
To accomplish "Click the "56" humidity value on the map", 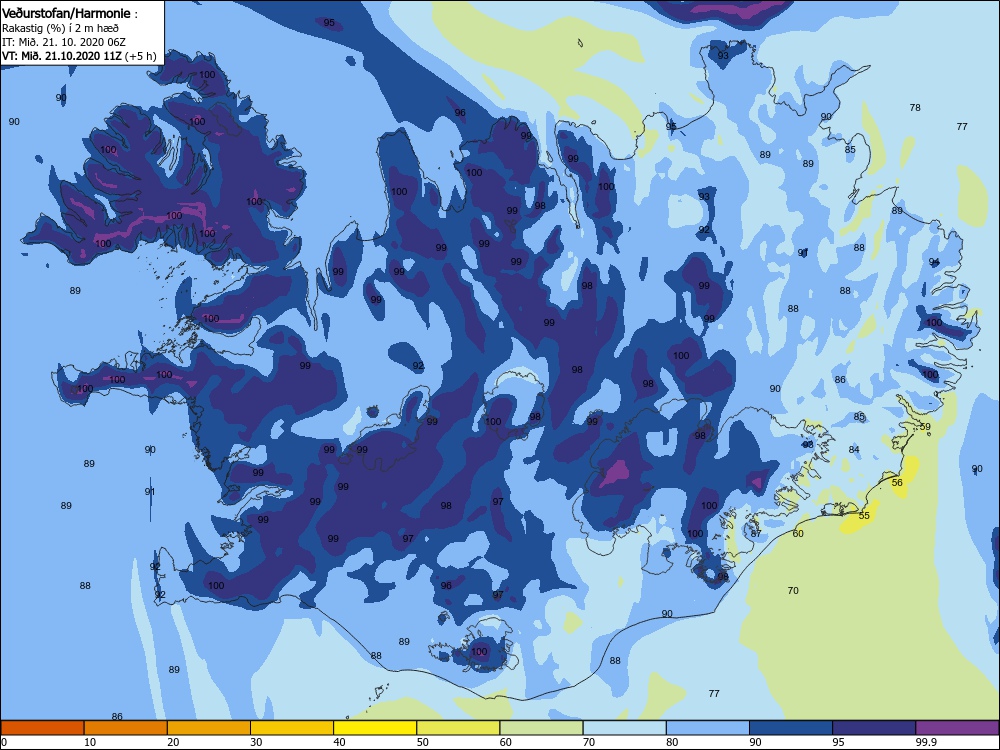I will (897, 482).
